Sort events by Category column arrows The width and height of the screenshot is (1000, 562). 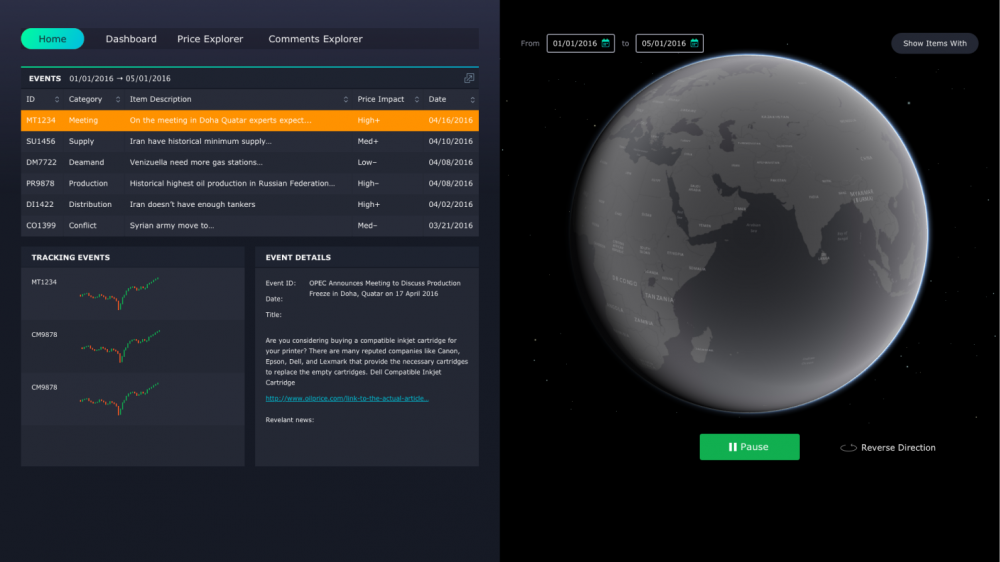(x=118, y=100)
